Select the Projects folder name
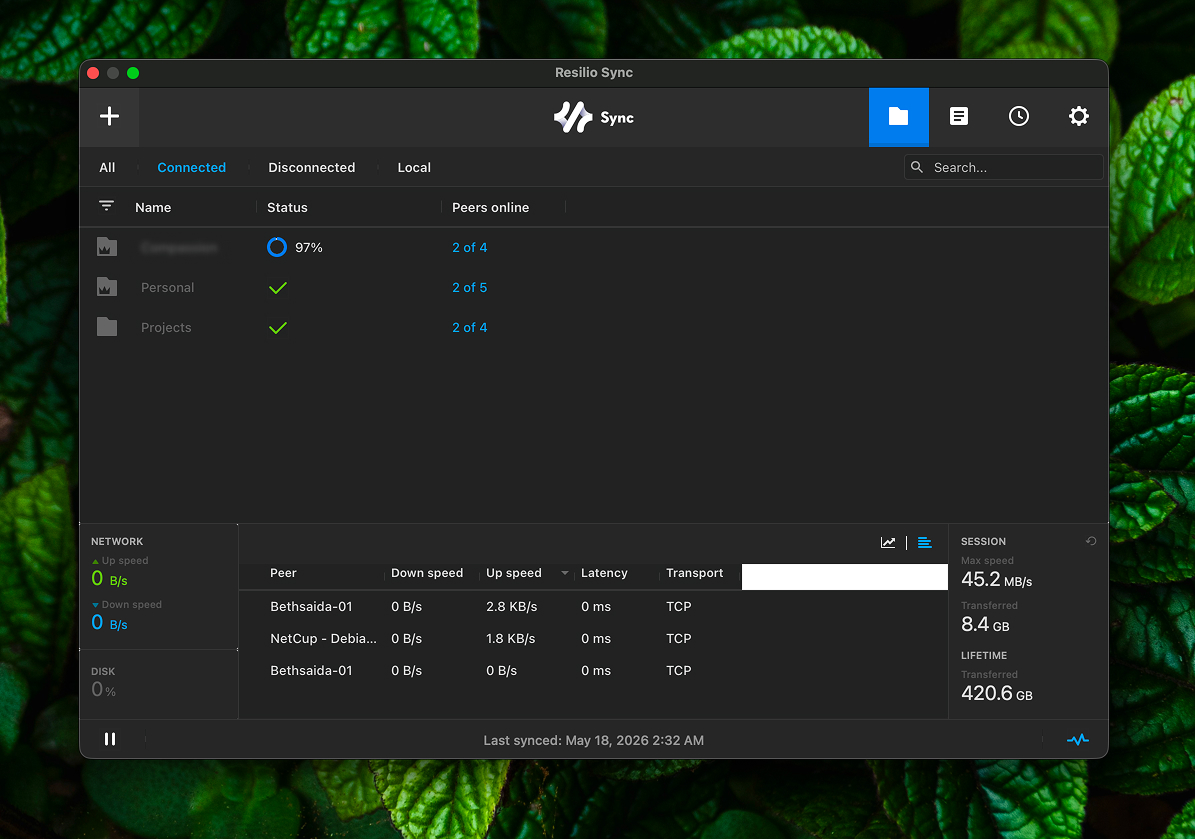 [166, 327]
